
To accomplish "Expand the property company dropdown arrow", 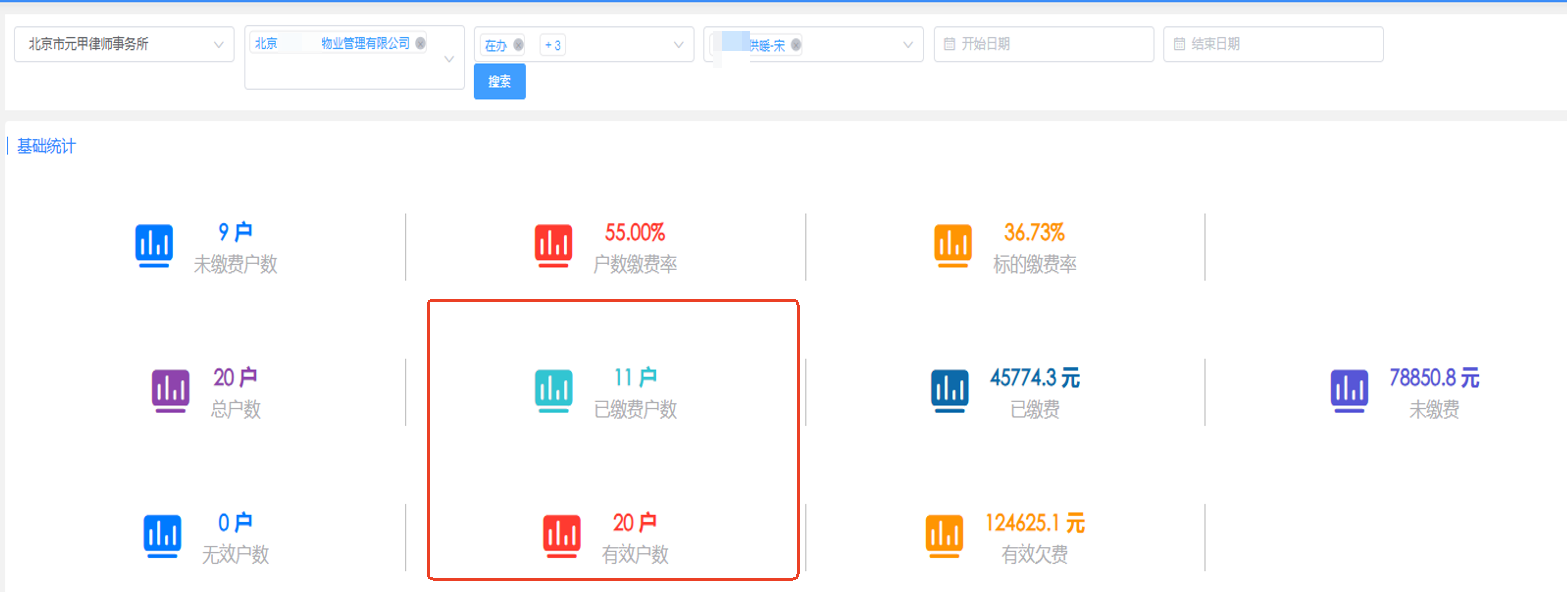I will [x=449, y=58].
